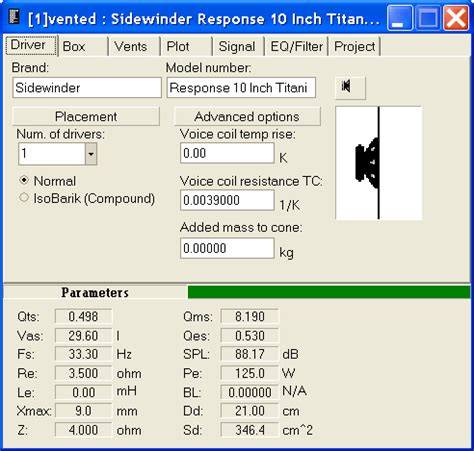Click the SPL value 88.17
Screen dimensions: 474x451
pyautogui.click(x=250, y=354)
